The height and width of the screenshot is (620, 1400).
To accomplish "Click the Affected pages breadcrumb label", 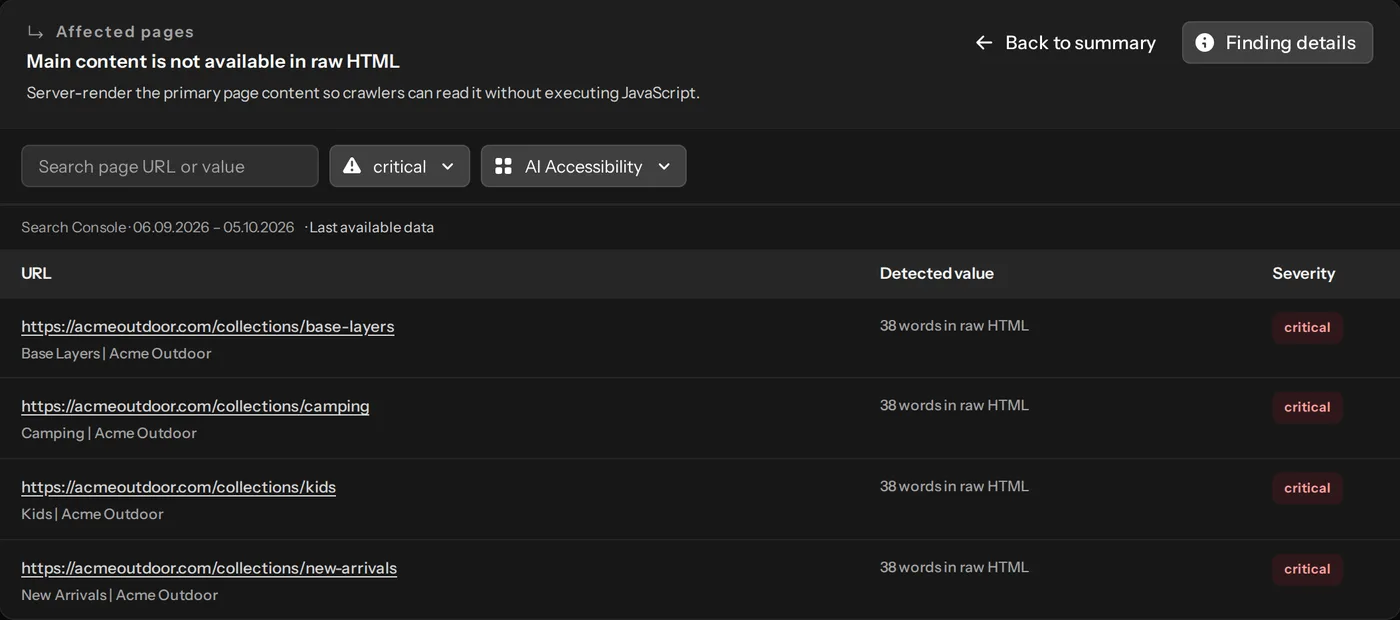I will pyautogui.click(x=125, y=32).
